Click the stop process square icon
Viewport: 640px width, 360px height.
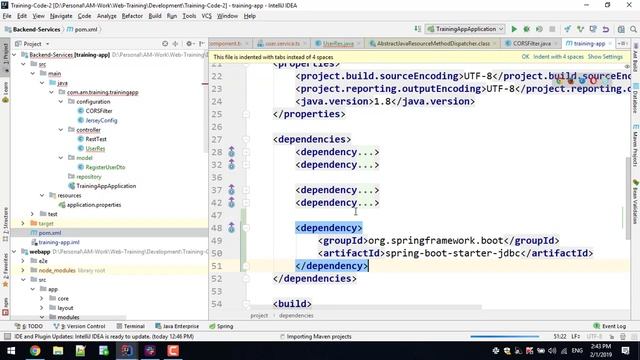point(552,29)
